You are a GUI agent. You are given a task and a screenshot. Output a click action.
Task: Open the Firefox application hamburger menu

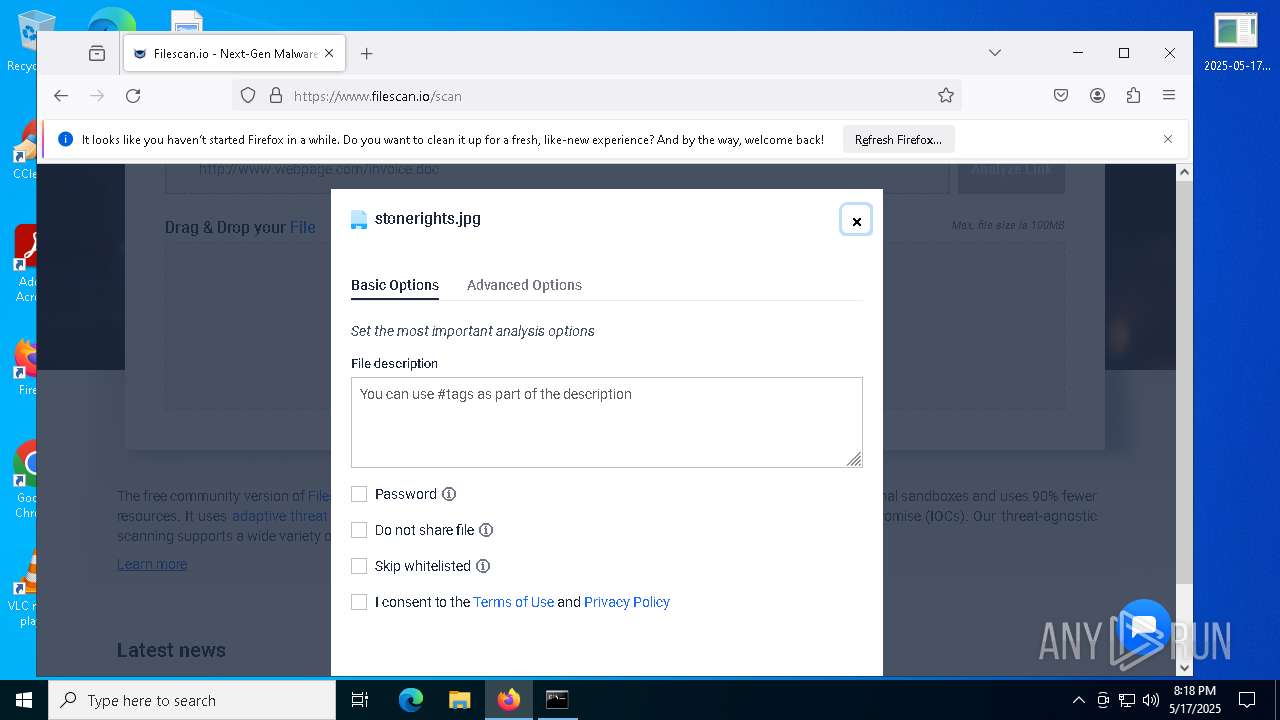[1169, 96]
